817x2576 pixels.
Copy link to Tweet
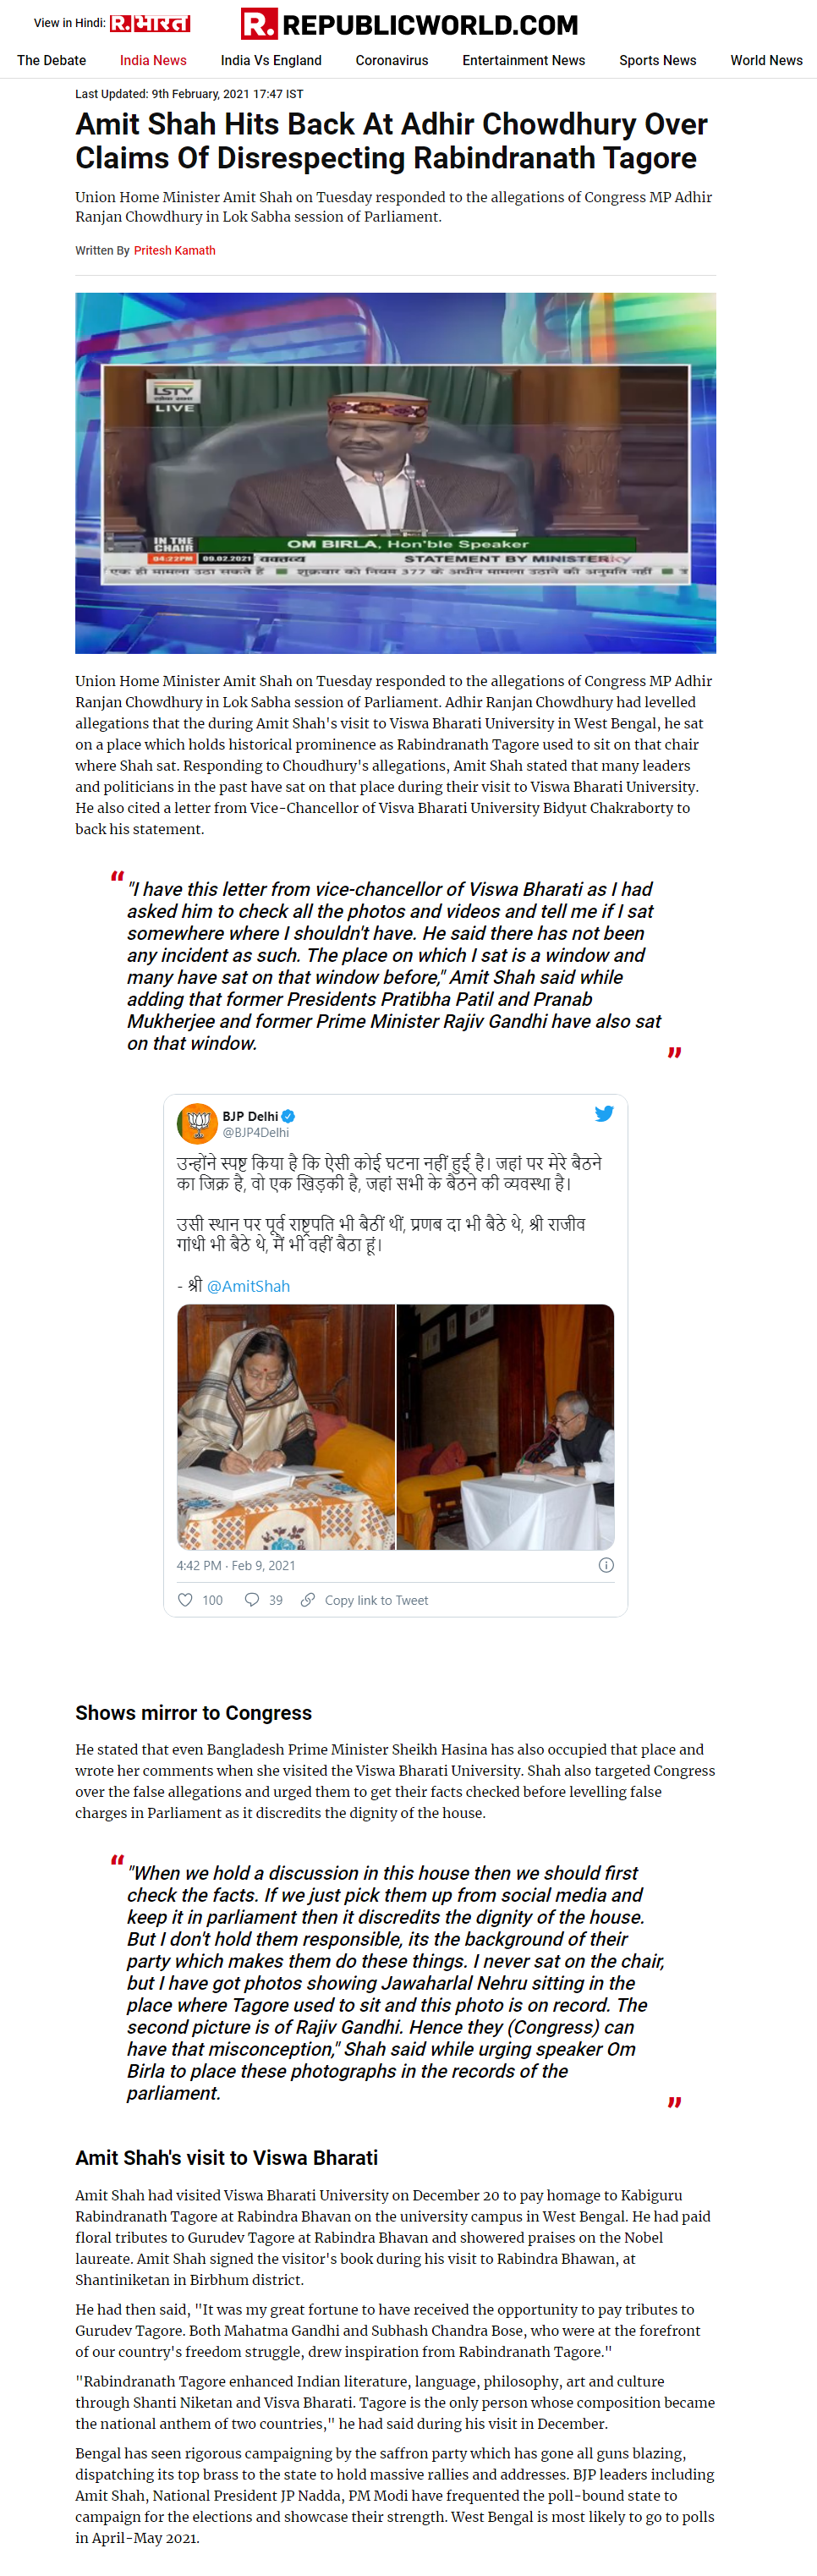(x=376, y=1600)
